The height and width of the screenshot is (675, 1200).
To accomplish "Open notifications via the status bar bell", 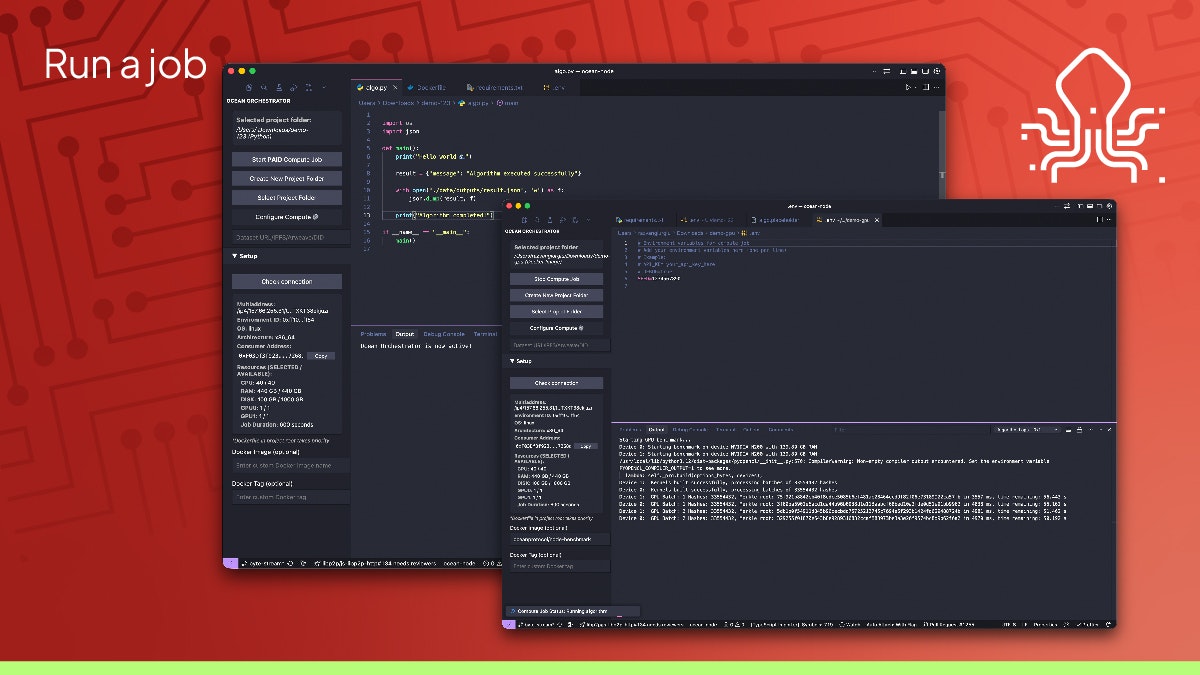I will (1107, 625).
